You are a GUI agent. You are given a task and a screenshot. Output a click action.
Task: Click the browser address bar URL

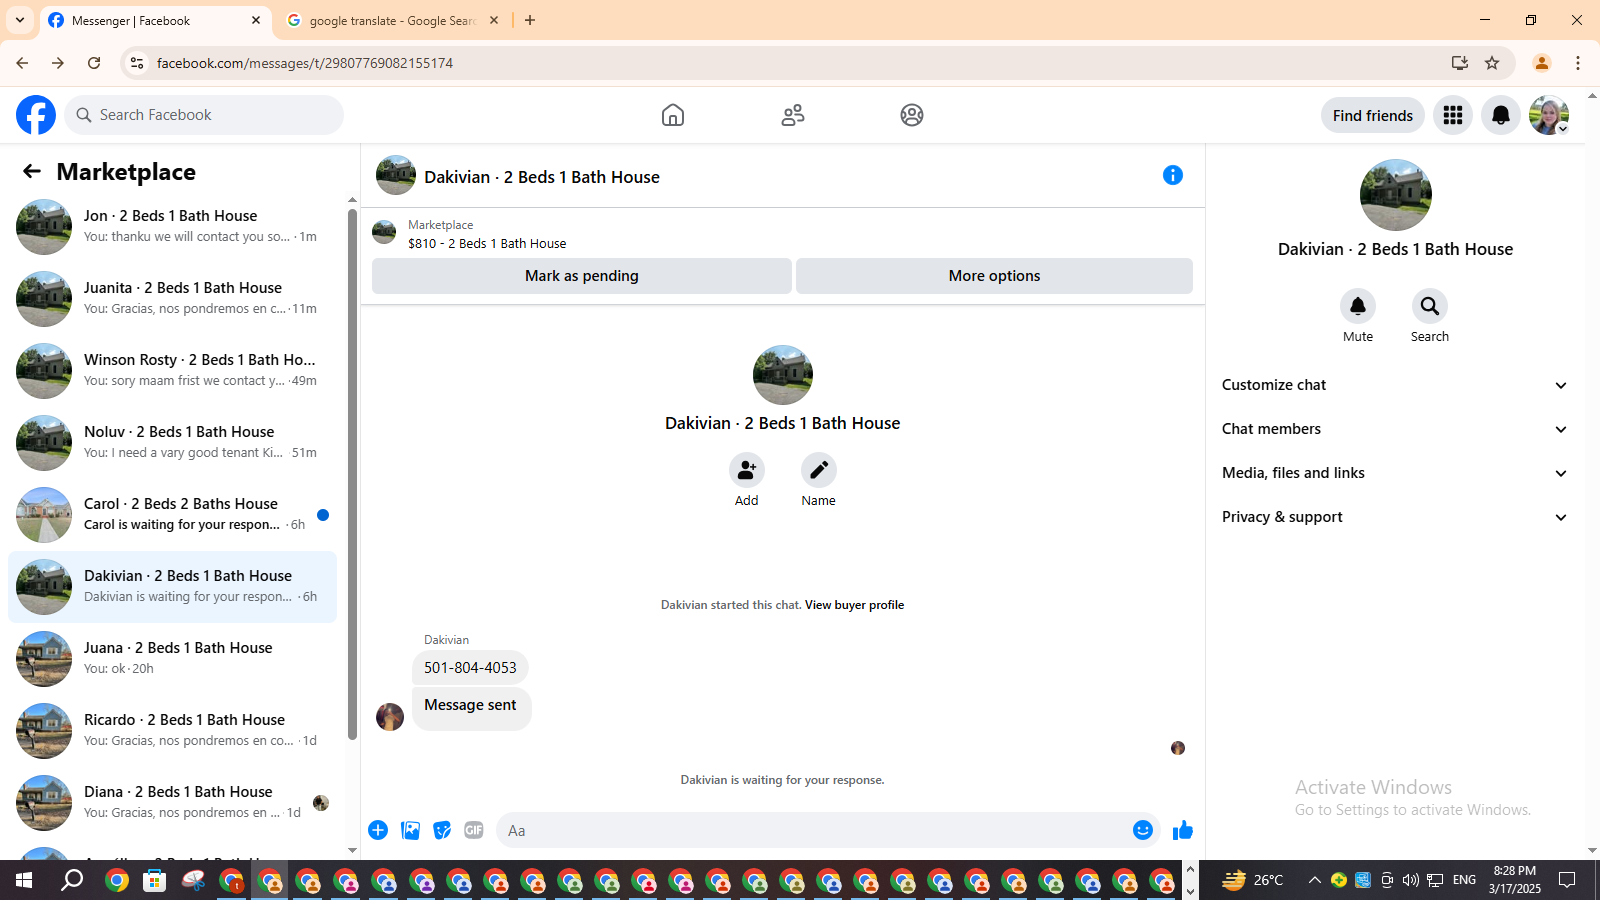[x=305, y=63]
